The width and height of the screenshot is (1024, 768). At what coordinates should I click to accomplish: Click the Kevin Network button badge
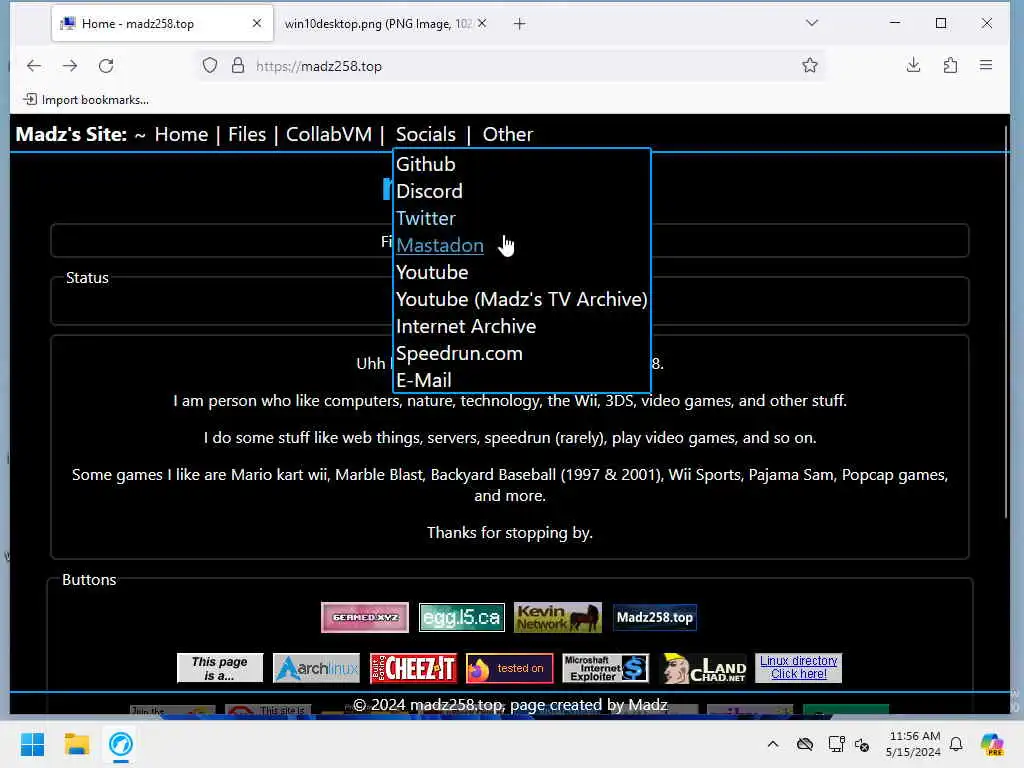click(x=558, y=617)
